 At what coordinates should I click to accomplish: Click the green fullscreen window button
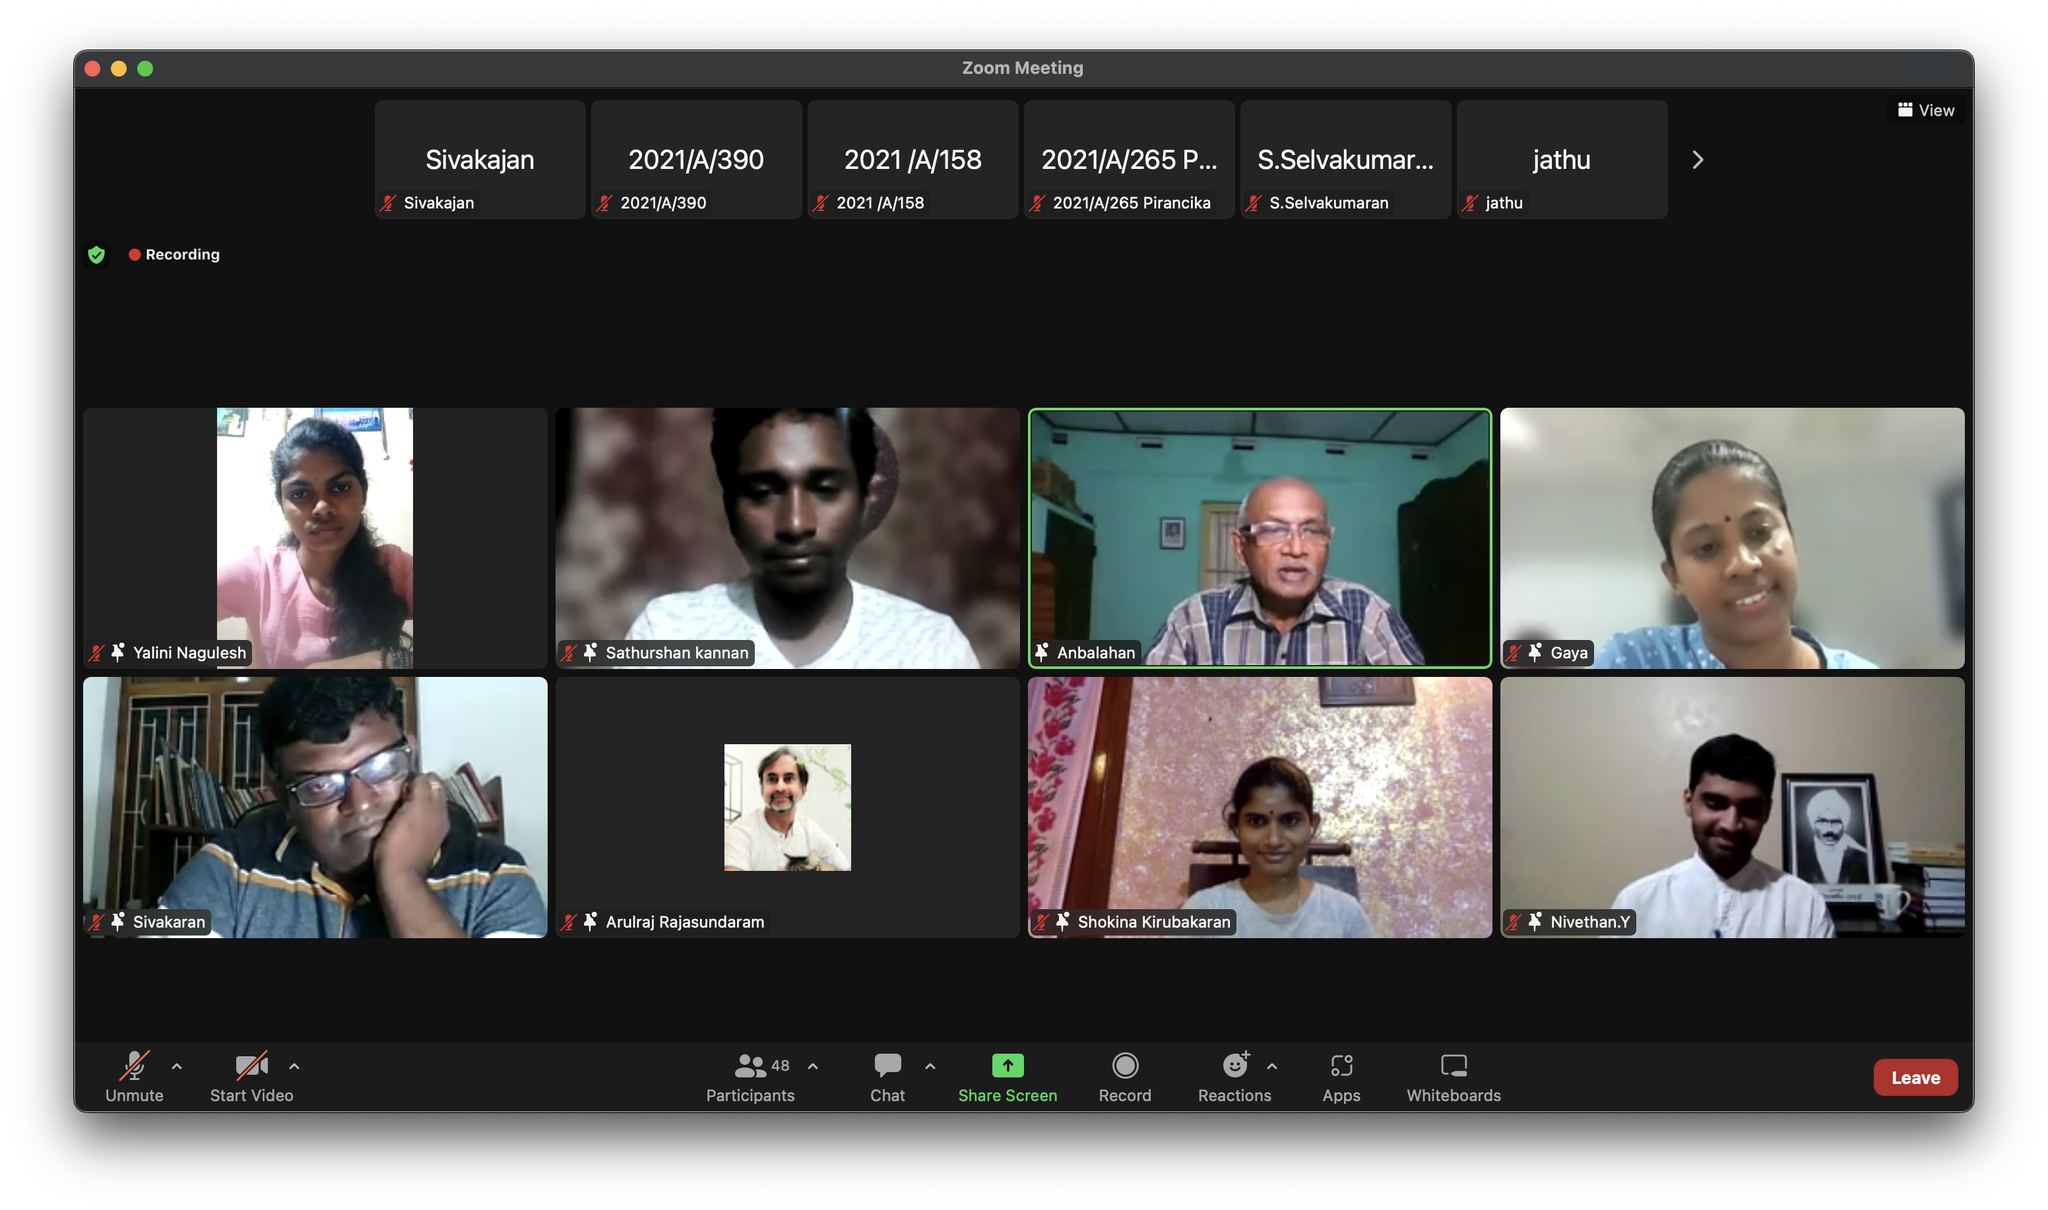coord(145,68)
